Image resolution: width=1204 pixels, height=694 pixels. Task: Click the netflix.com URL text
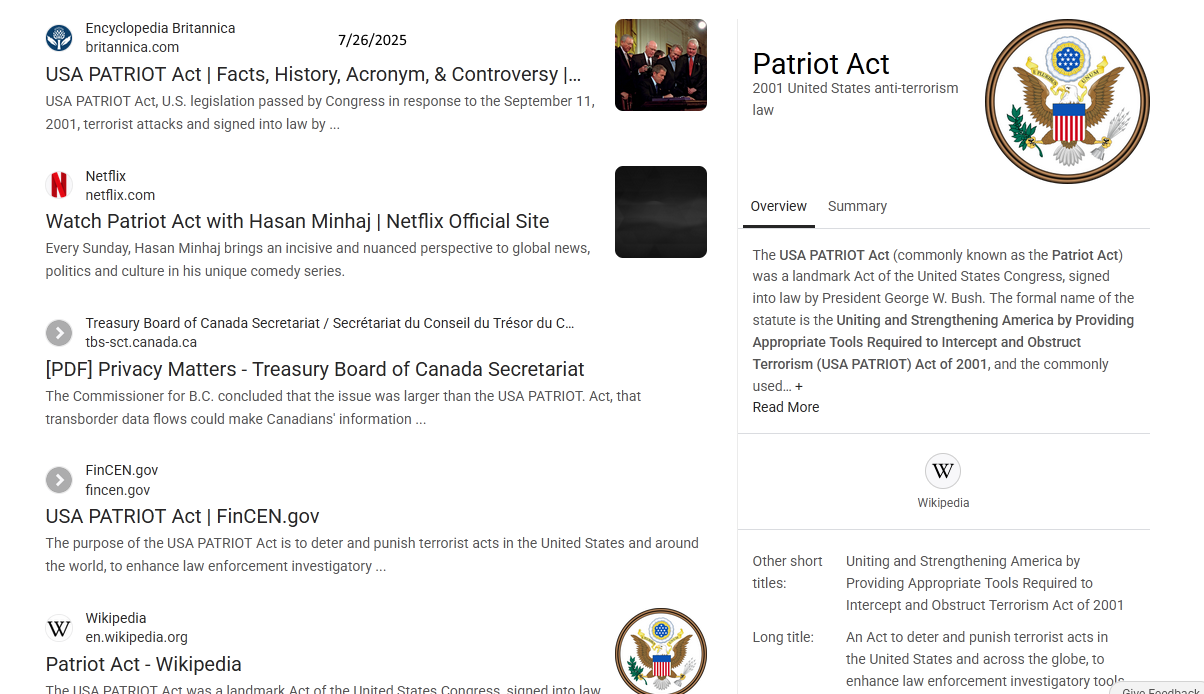pyautogui.click(x=120, y=195)
